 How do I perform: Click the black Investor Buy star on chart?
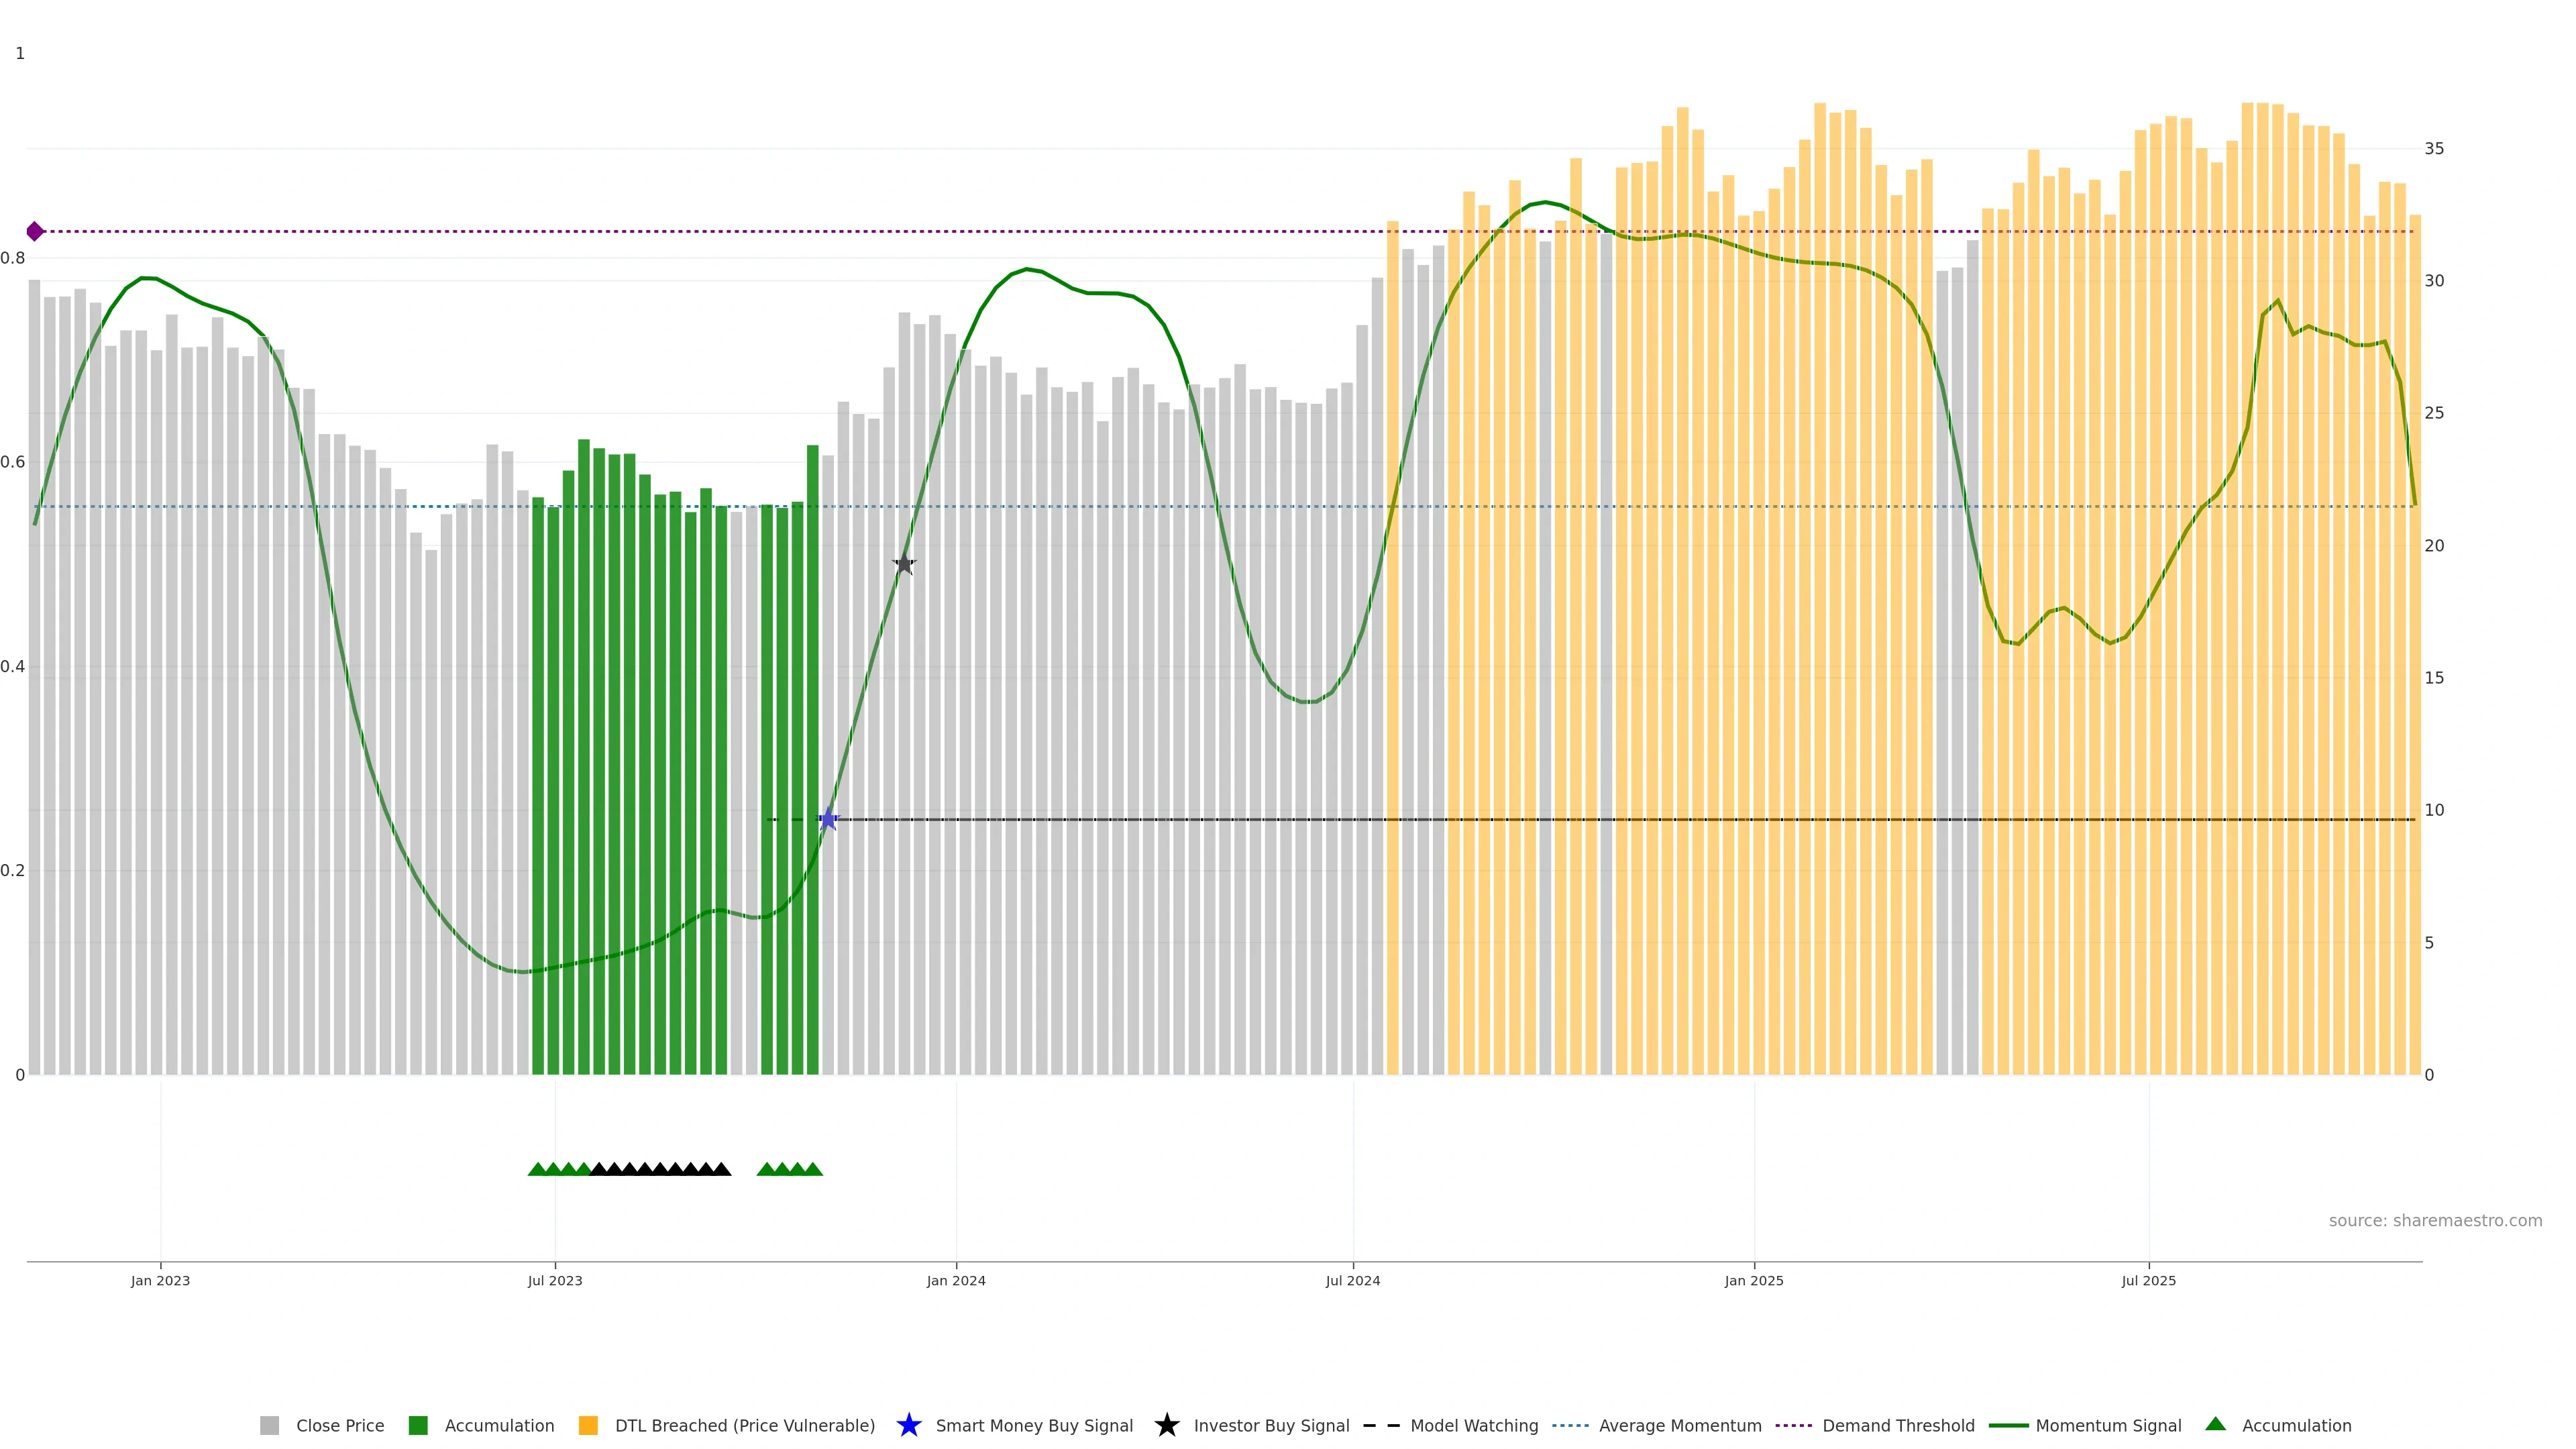point(904,564)
